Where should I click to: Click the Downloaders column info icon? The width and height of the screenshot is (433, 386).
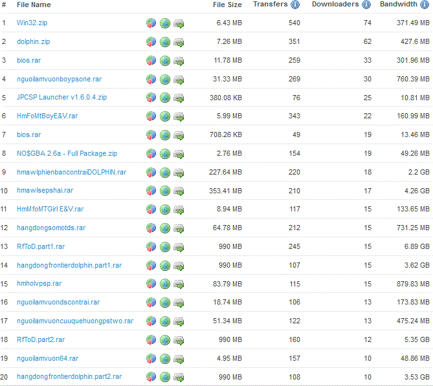click(366, 5)
